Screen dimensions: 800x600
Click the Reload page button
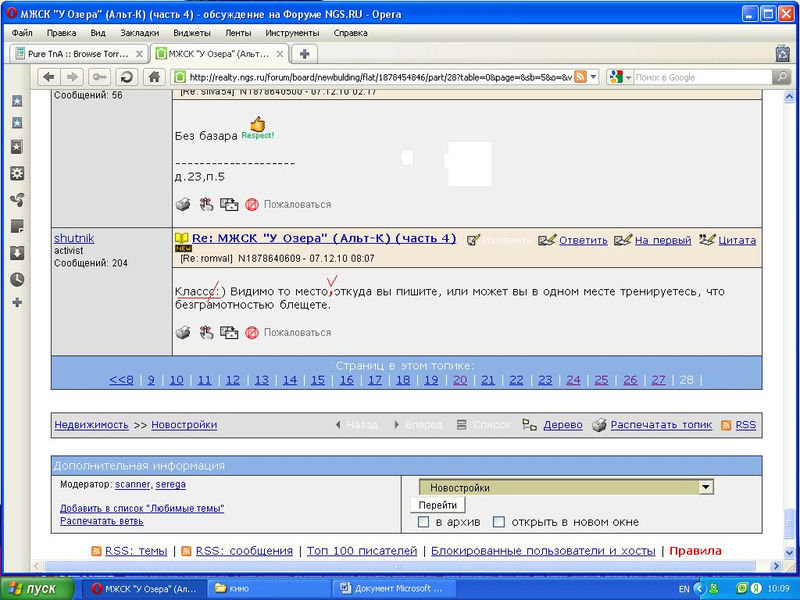[126, 76]
